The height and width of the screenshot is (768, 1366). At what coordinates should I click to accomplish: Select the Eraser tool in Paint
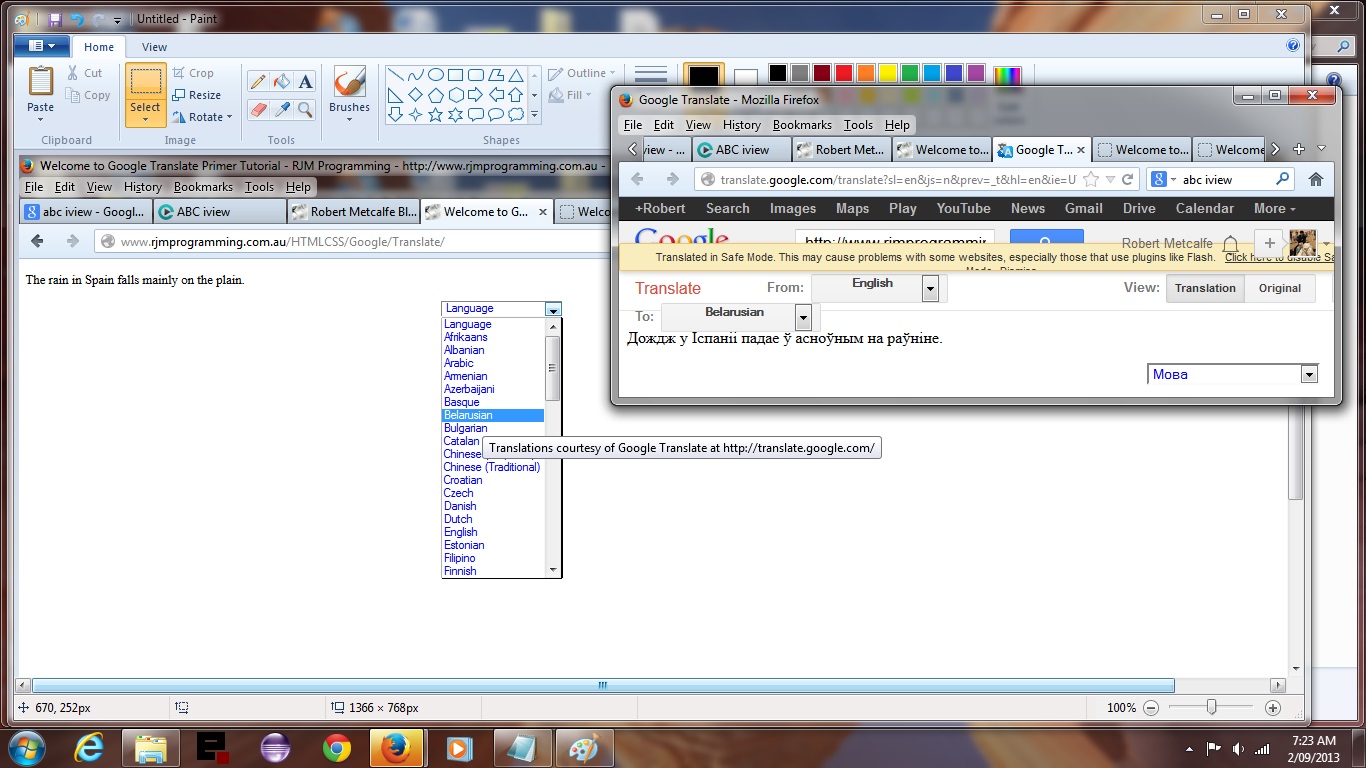[258, 109]
